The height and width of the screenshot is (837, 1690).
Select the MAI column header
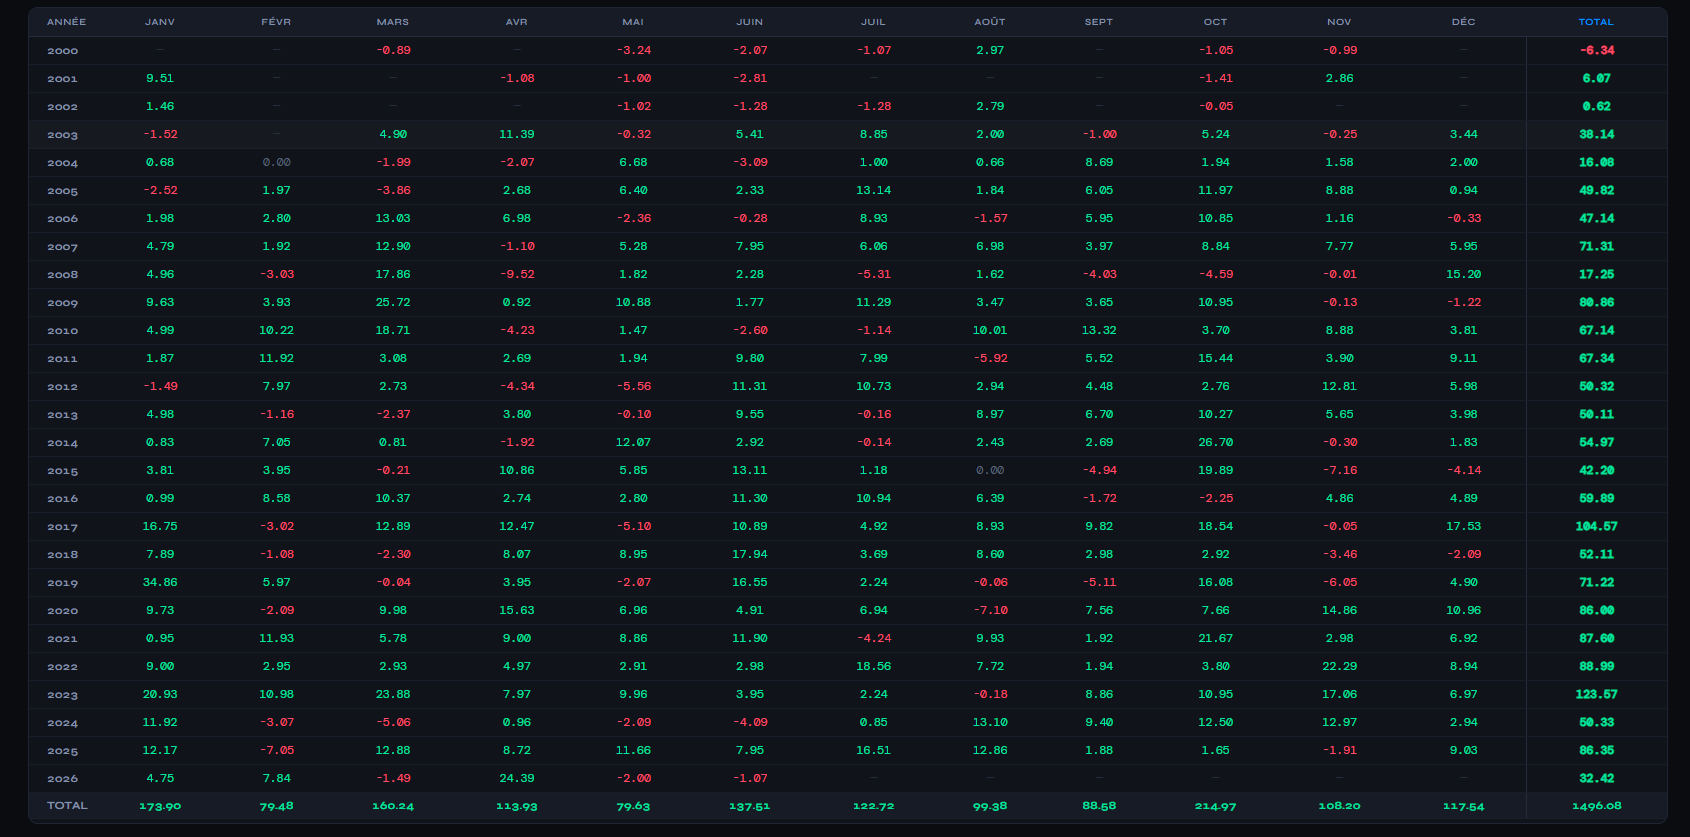point(633,22)
